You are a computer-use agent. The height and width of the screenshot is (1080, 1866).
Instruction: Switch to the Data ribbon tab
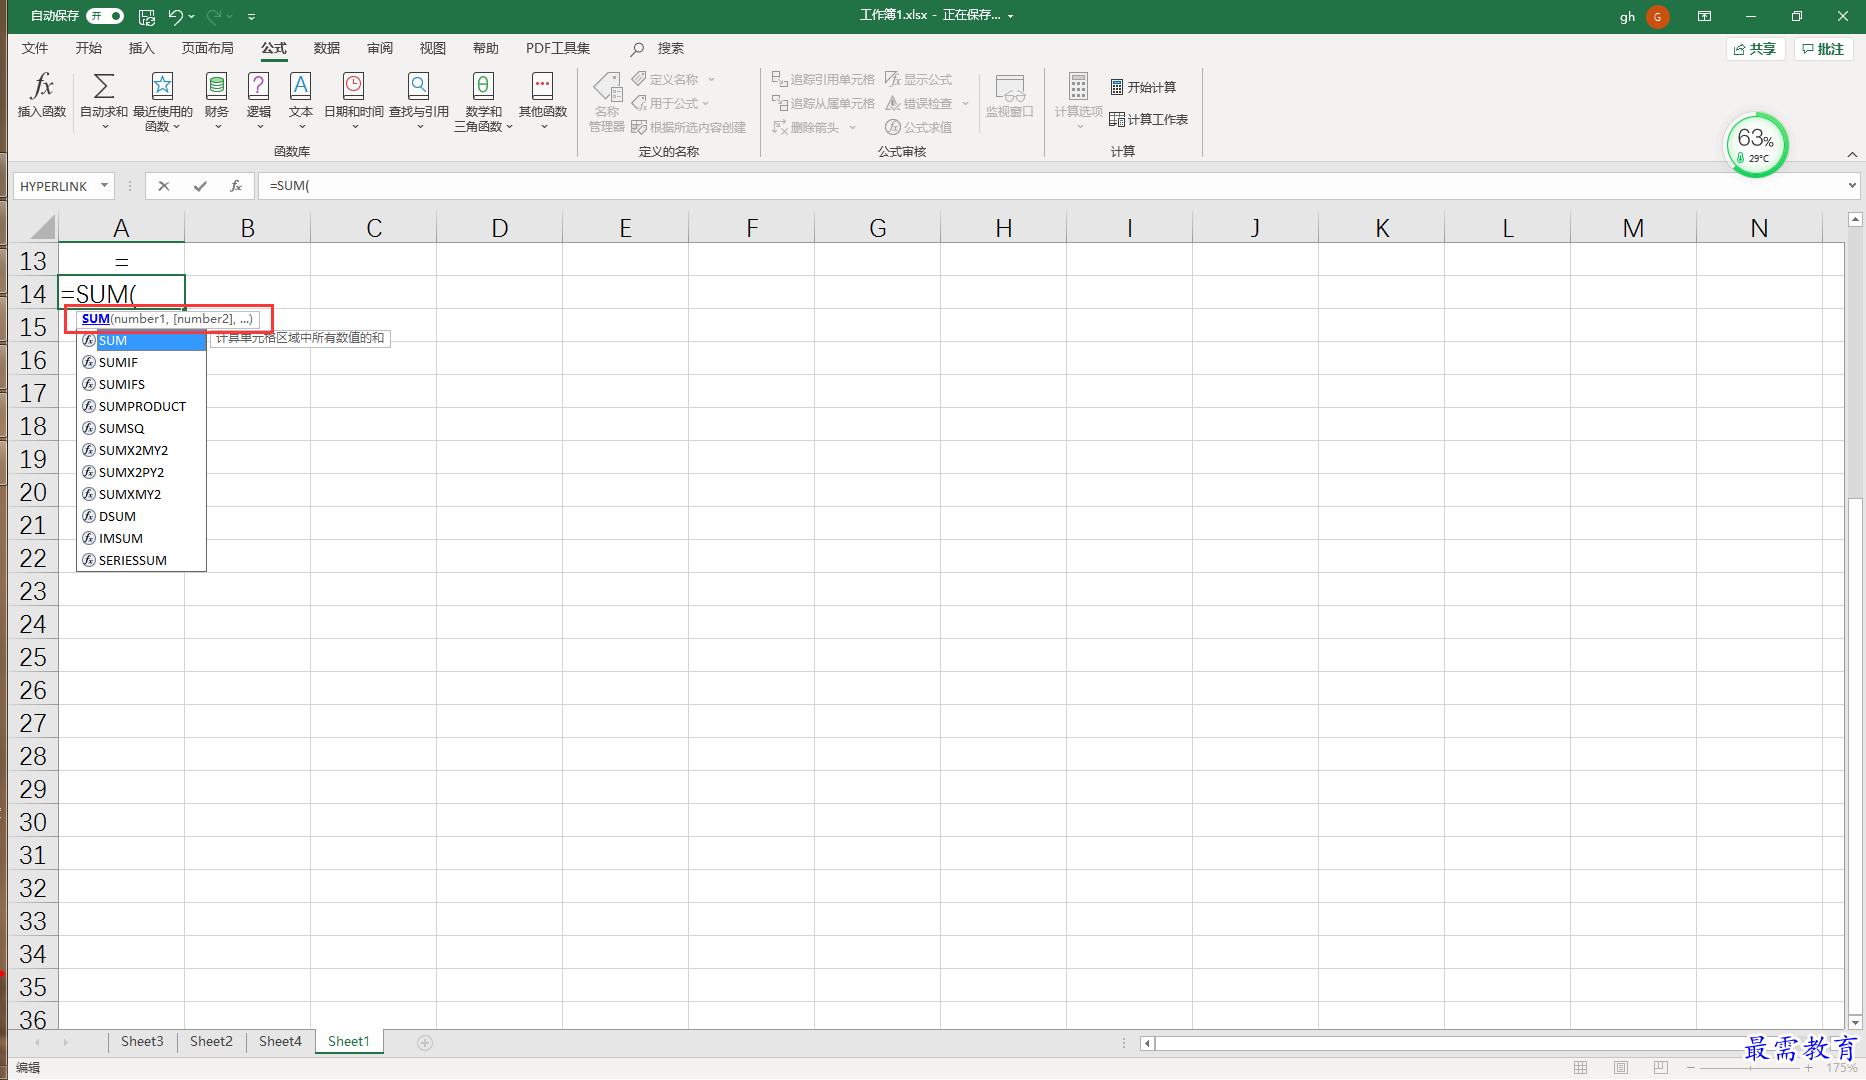[x=326, y=48]
